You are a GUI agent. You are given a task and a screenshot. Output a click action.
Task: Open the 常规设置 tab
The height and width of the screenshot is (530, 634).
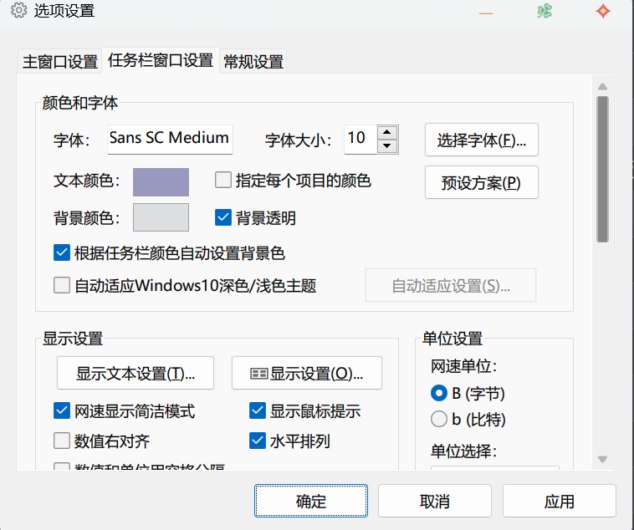tap(253, 61)
